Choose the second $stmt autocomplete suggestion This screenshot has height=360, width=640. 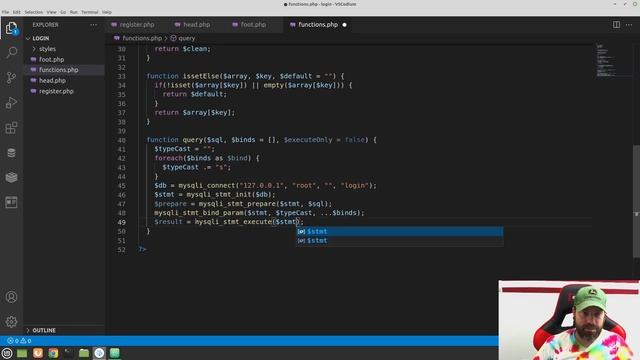click(x=399, y=241)
